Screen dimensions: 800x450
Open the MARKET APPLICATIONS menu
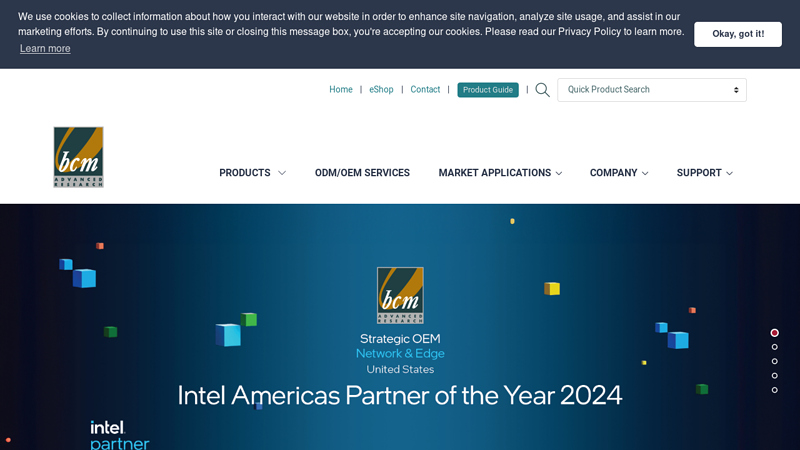point(495,173)
